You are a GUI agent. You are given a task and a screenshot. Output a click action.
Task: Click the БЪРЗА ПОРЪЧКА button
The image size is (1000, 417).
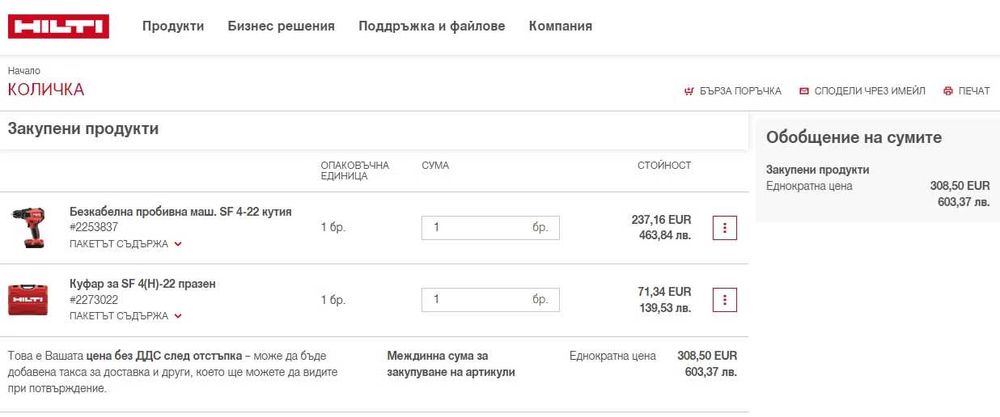coord(740,91)
